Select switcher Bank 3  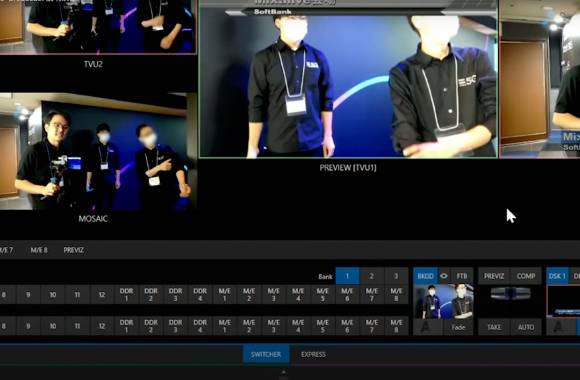[396, 276]
